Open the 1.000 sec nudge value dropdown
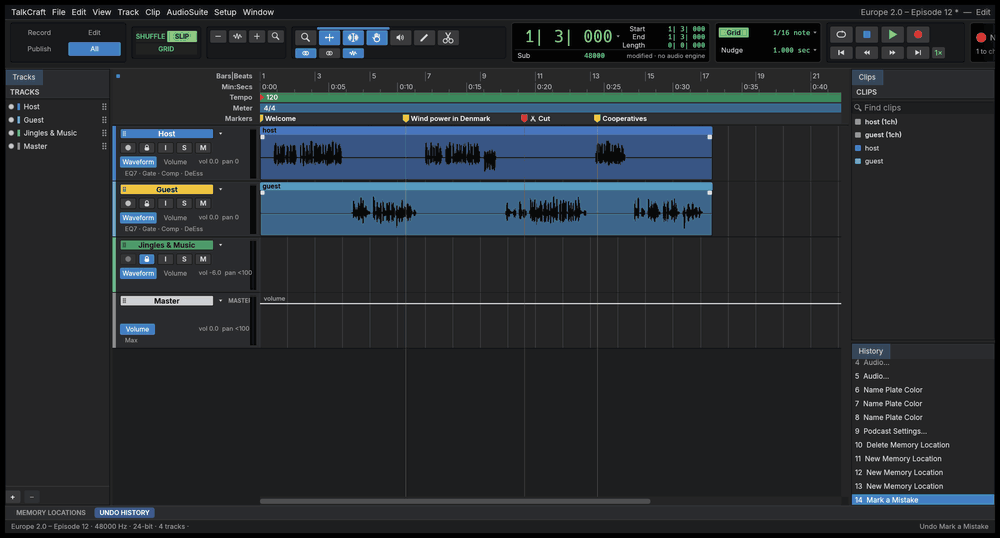The image size is (1000, 538). (794, 50)
